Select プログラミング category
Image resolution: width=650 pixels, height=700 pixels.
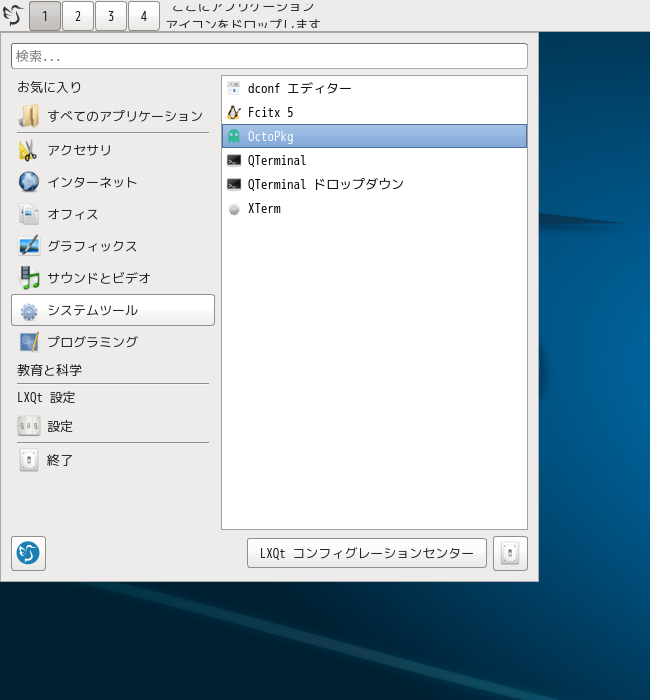(113, 342)
